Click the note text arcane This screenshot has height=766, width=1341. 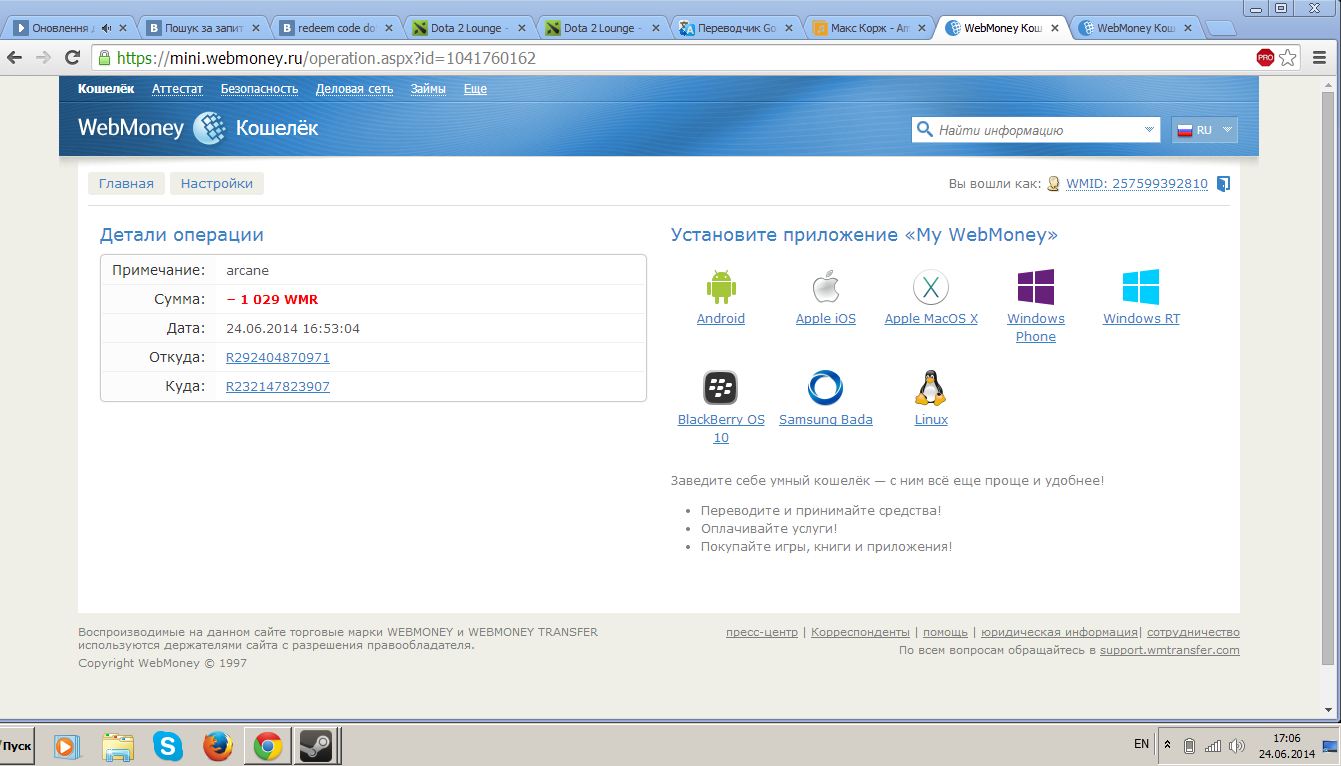click(x=247, y=270)
